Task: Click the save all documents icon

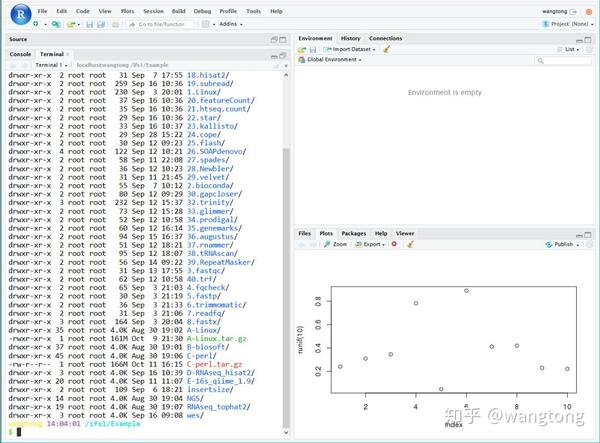Action: click(101, 24)
